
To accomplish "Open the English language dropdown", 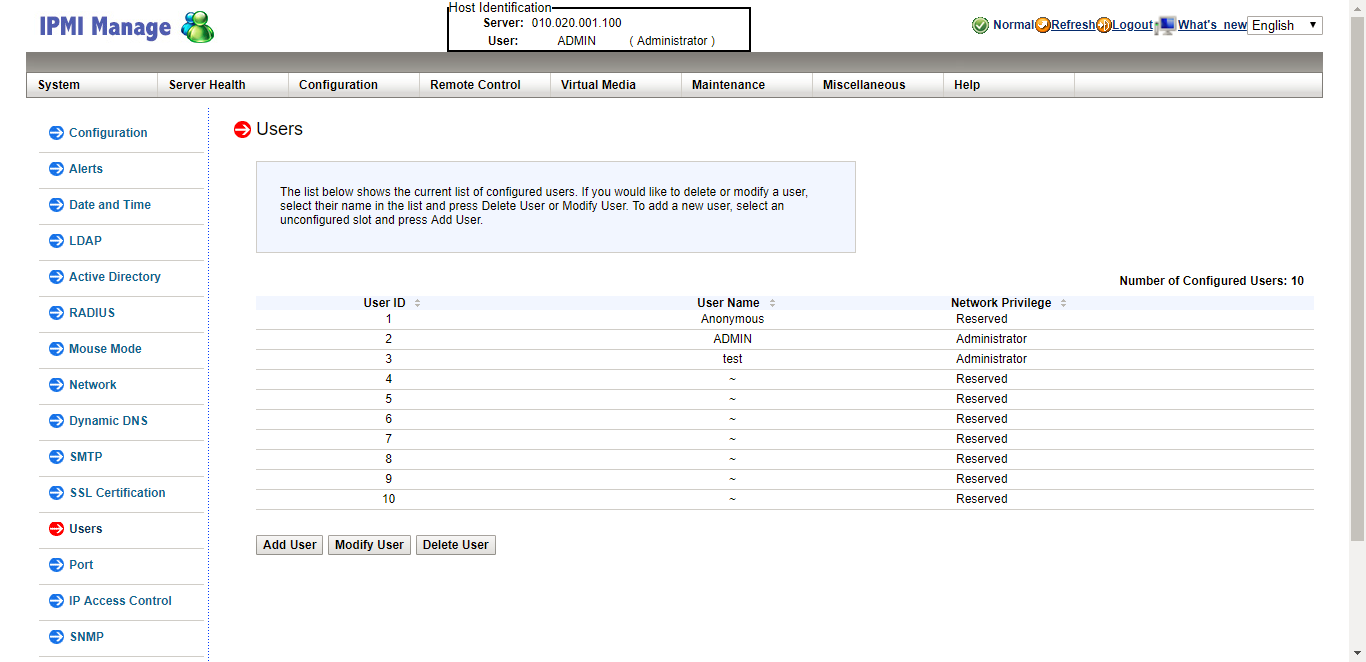I will tap(1284, 25).
